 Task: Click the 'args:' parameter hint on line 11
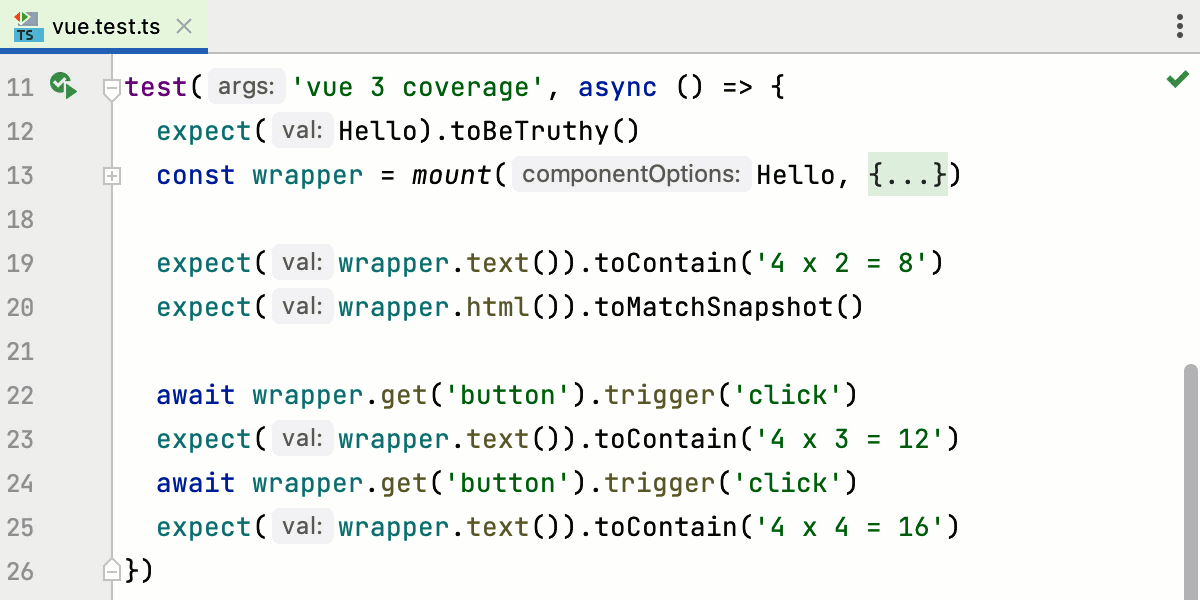click(246, 87)
